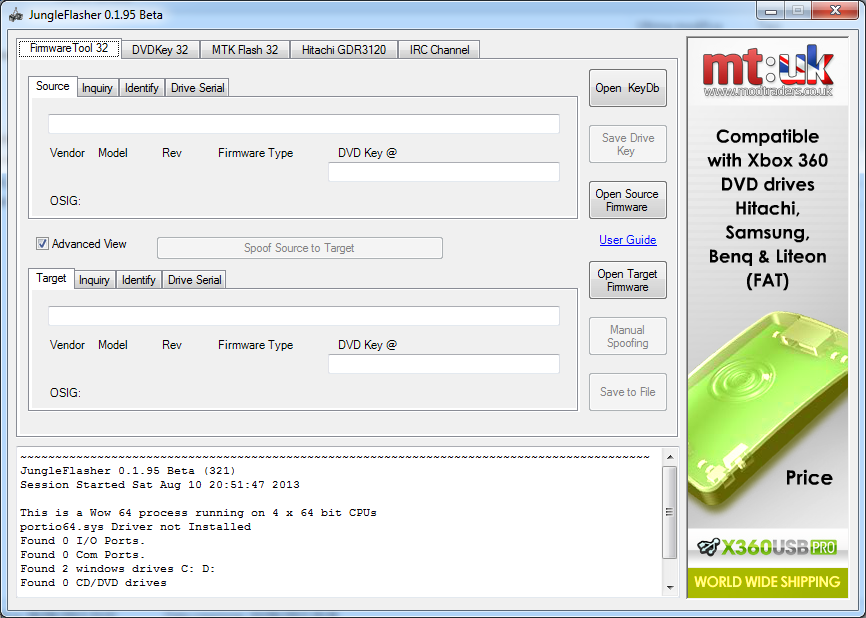
Task: Click the Target DVD Key field
Action: coord(444,364)
